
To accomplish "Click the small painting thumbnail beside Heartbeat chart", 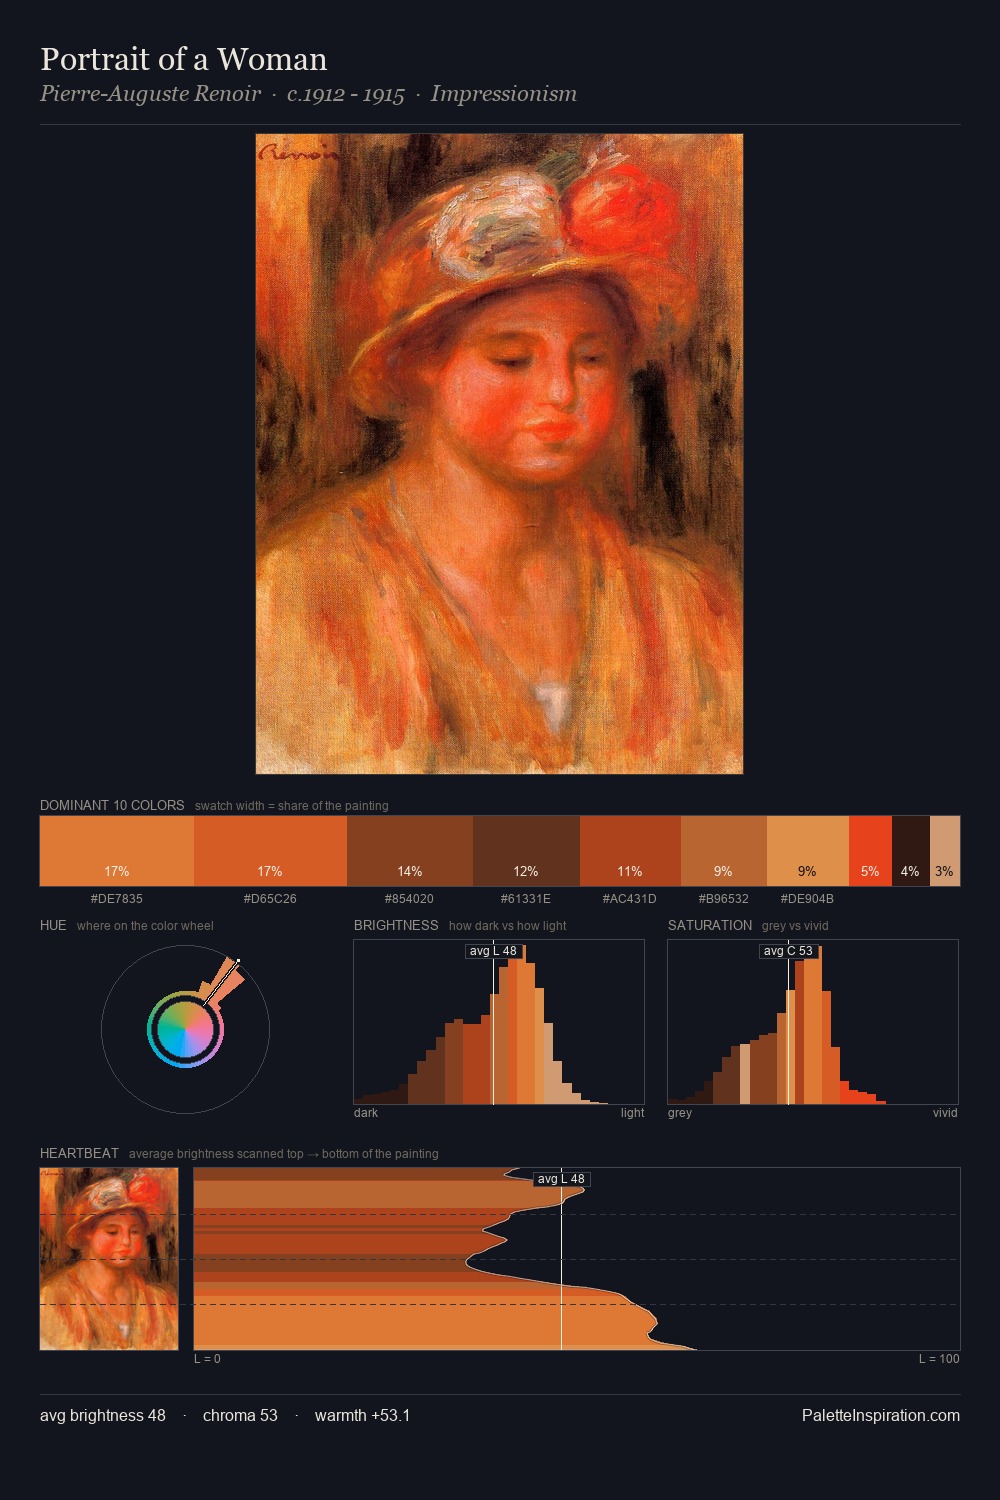I will [x=109, y=1259].
